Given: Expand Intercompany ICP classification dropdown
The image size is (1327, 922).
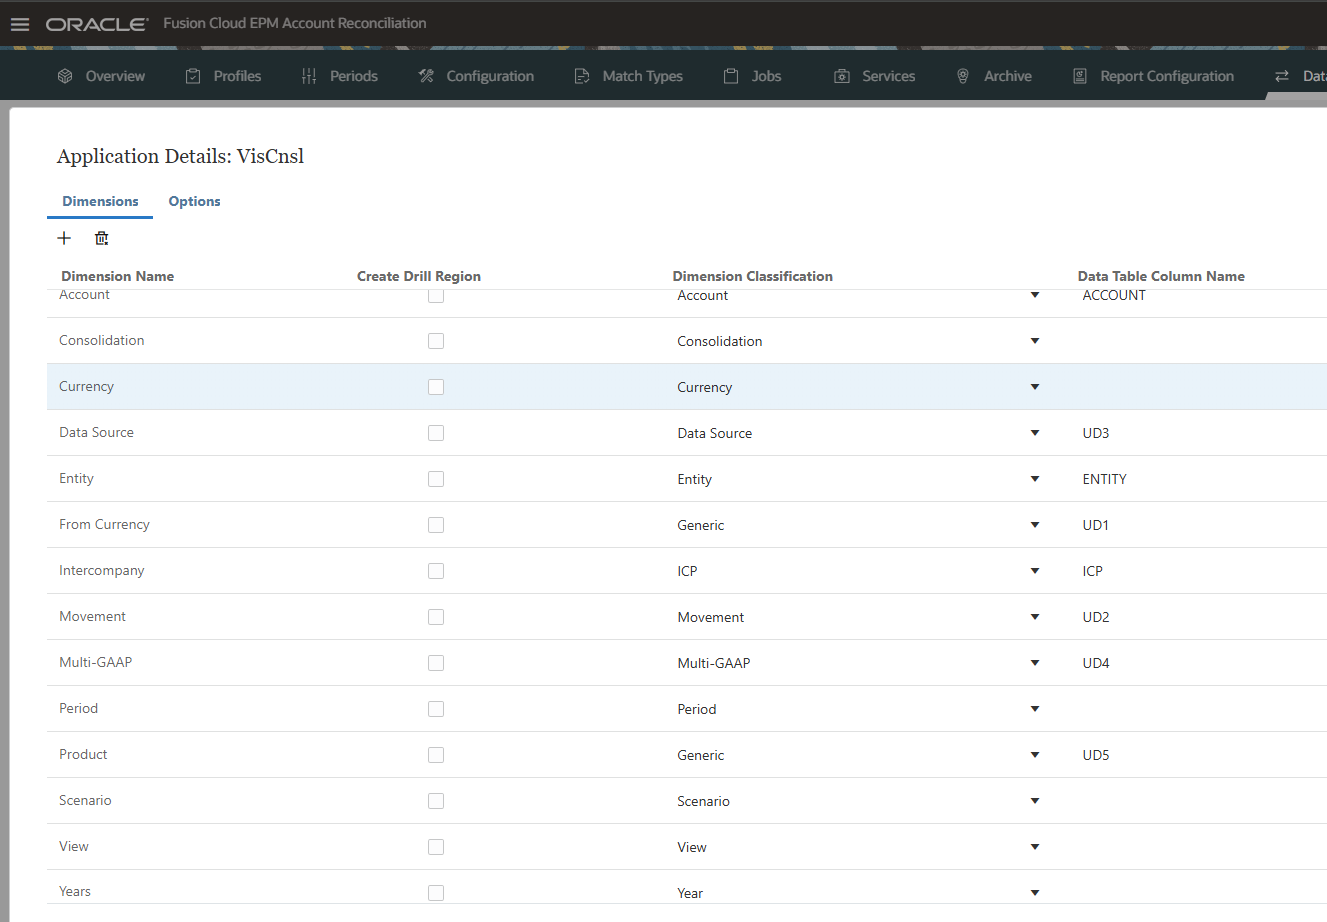Looking at the screenshot, I should 1035,571.
